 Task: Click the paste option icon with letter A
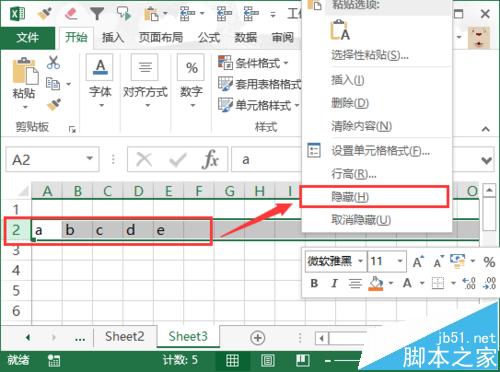pos(340,30)
